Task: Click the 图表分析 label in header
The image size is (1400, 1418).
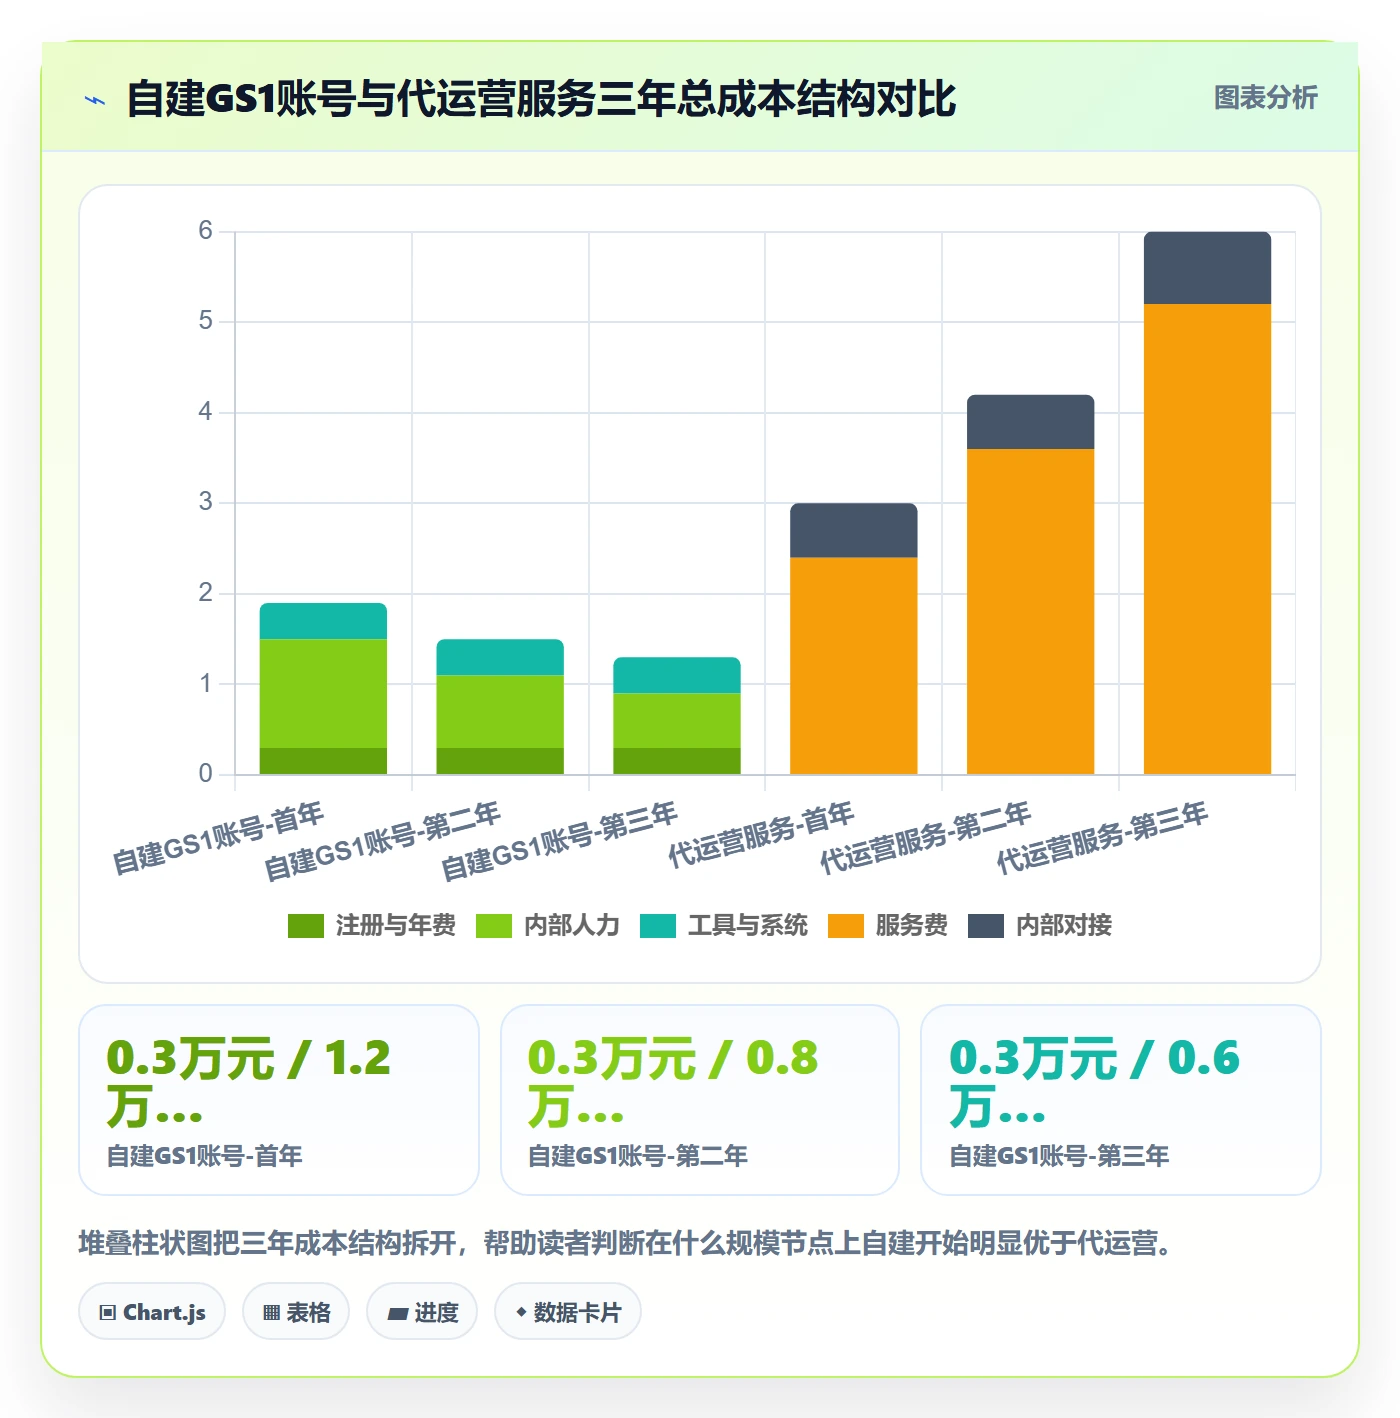Action: (x=1265, y=98)
